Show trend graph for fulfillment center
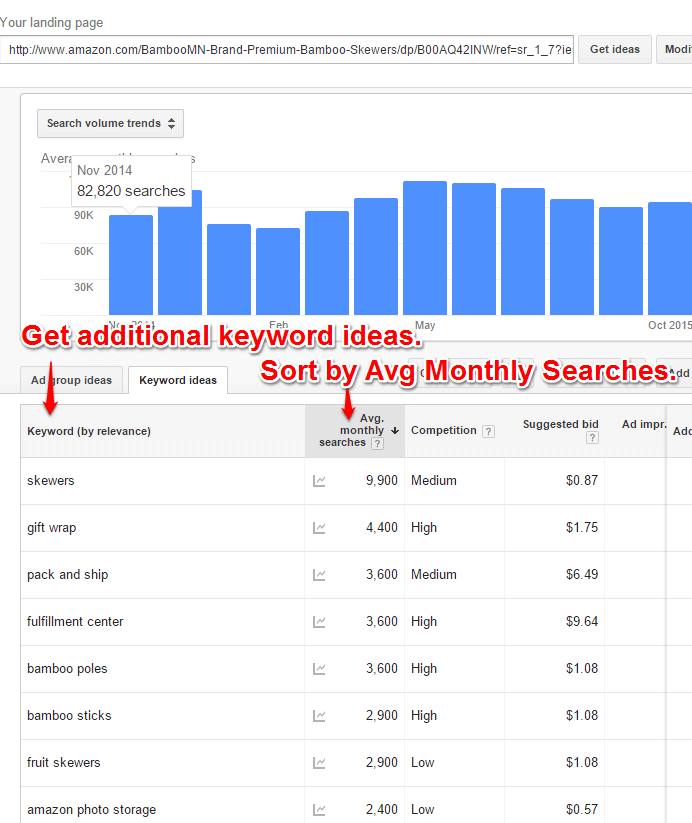692x823 pixels. [319, 622]
